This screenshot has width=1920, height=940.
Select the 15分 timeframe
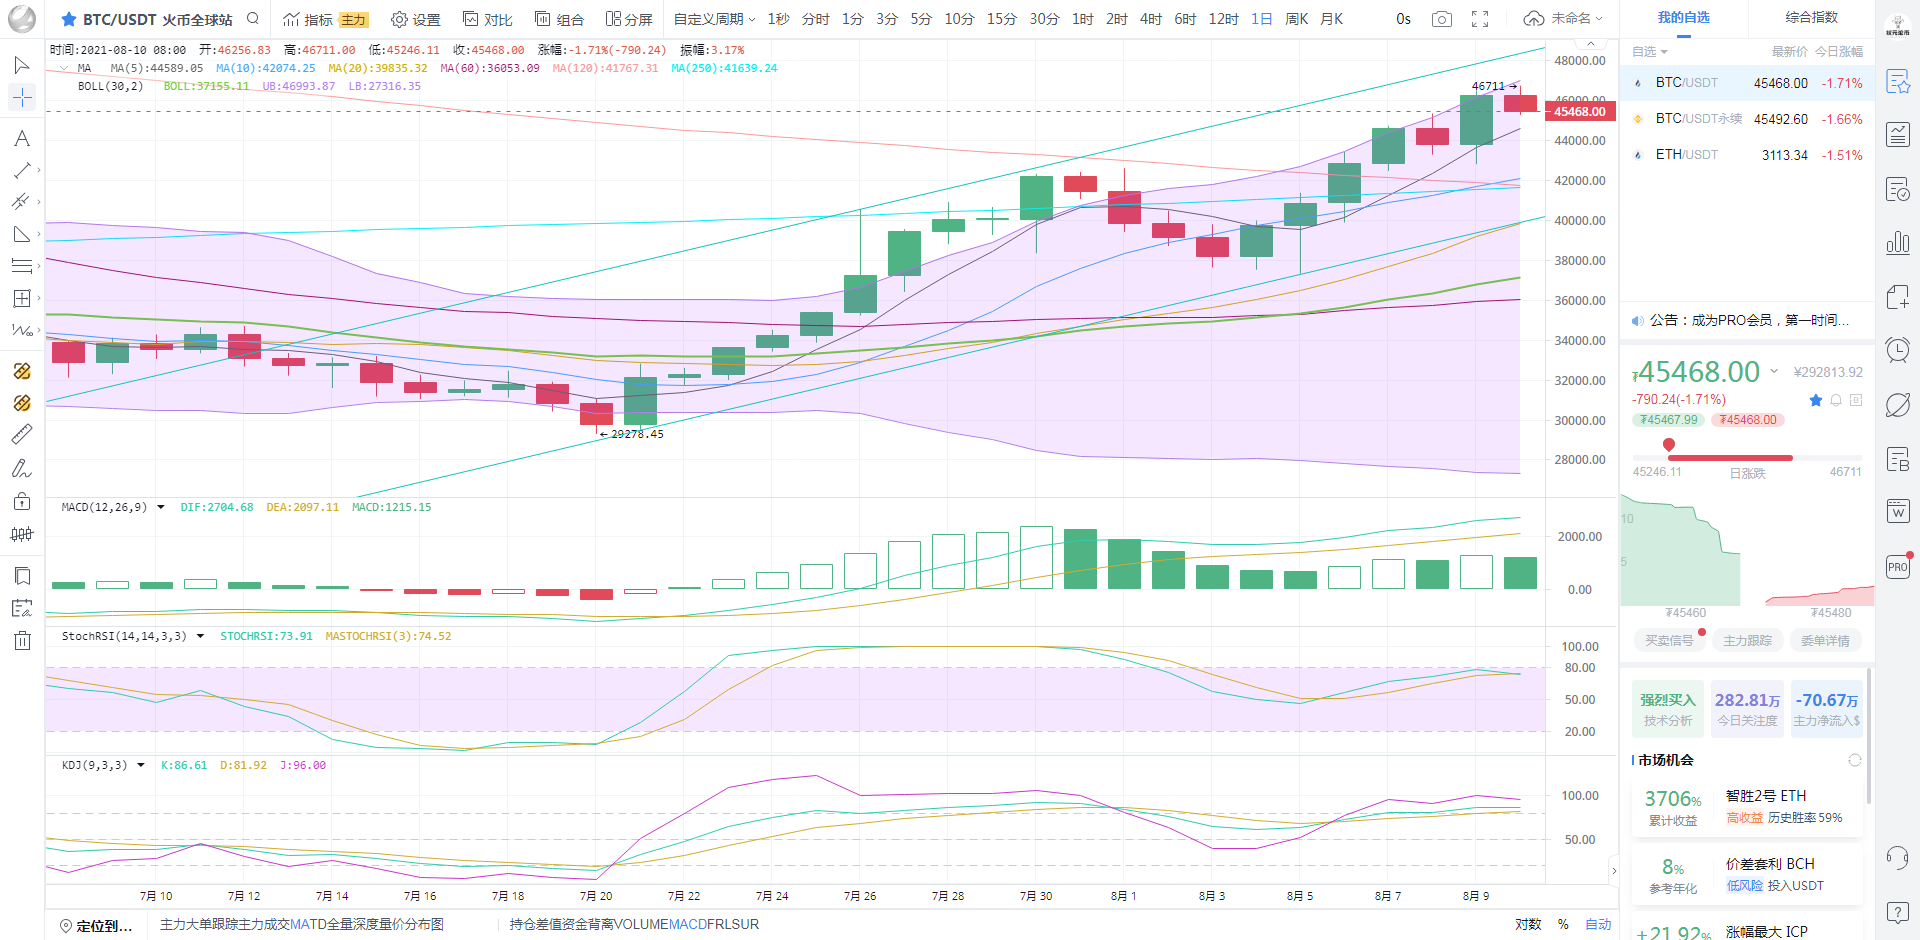pyautogui.click(x=1002, y=19)
